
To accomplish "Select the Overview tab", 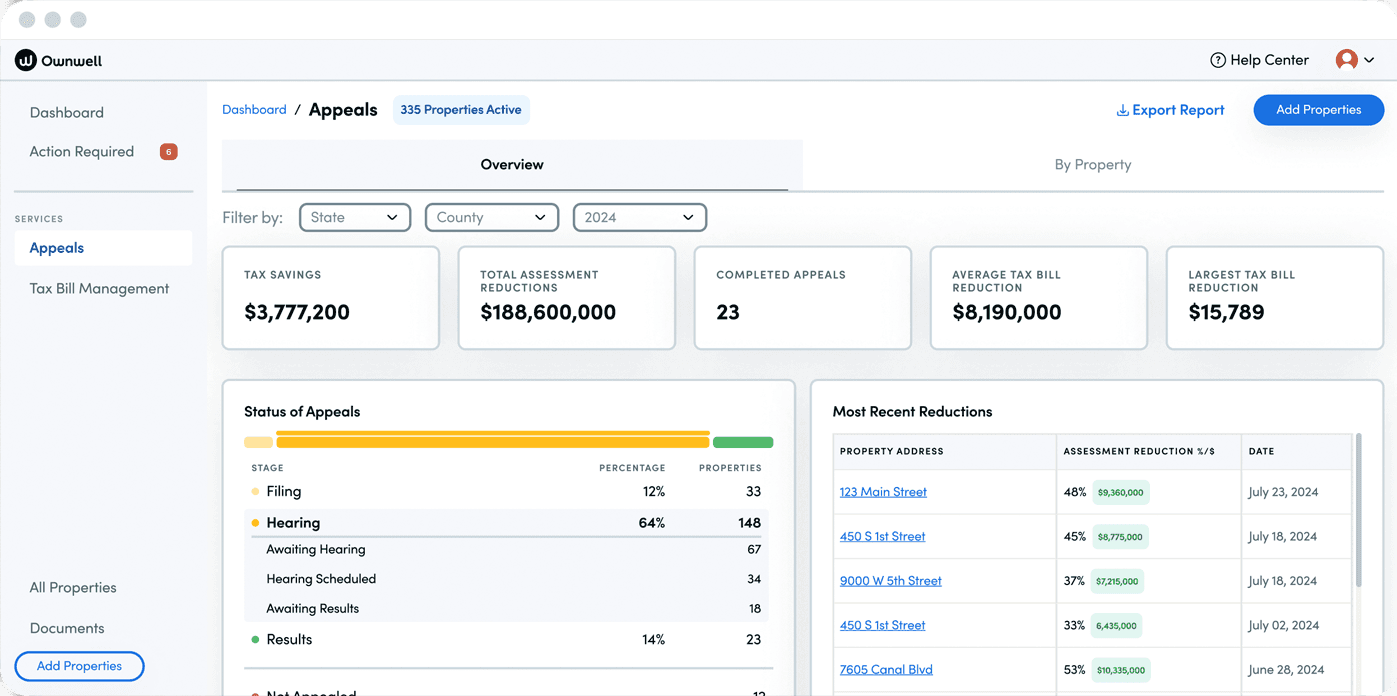I will coord(511,165).
